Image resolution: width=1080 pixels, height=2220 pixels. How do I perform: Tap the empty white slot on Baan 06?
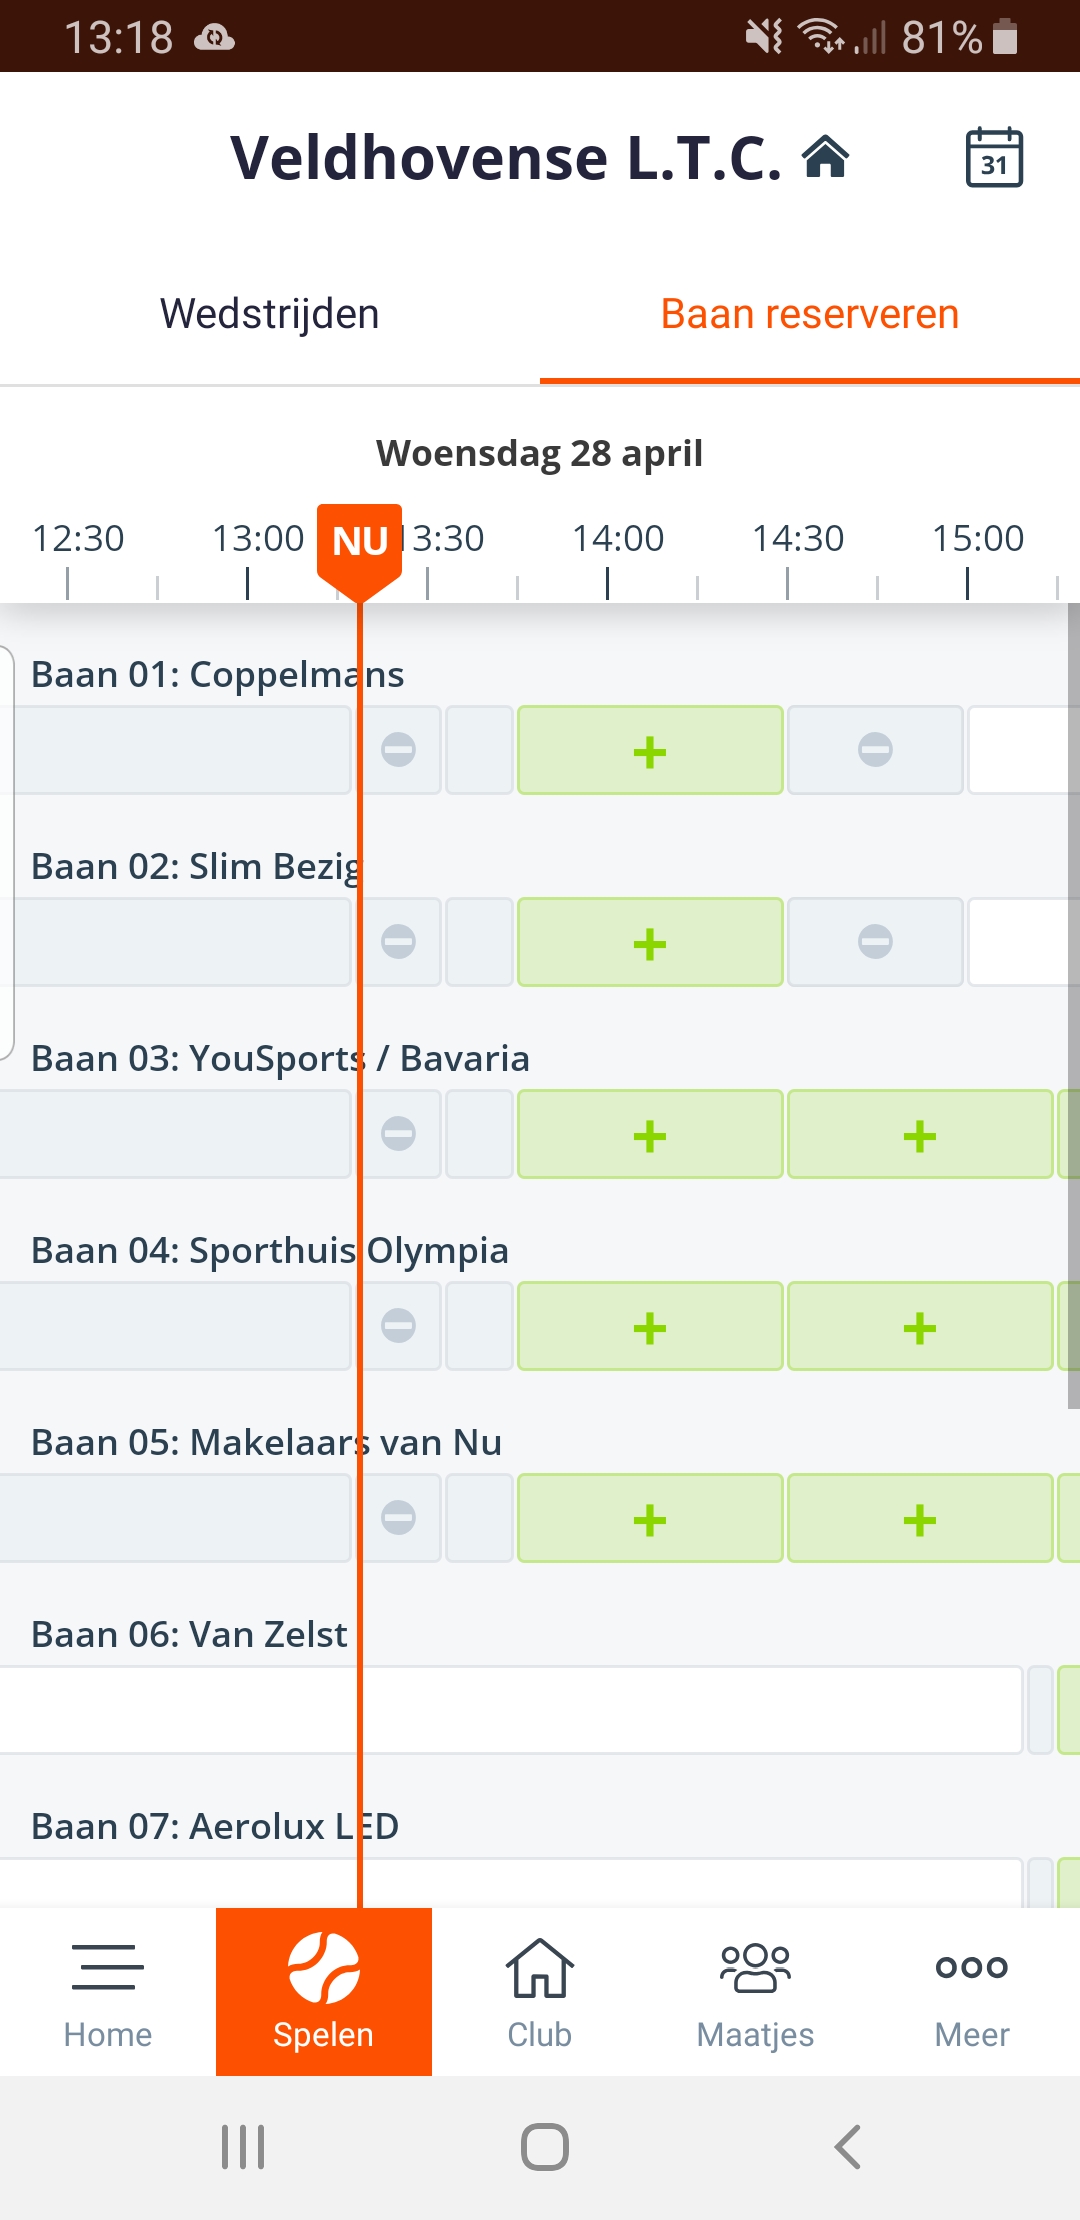[510, 1710]
